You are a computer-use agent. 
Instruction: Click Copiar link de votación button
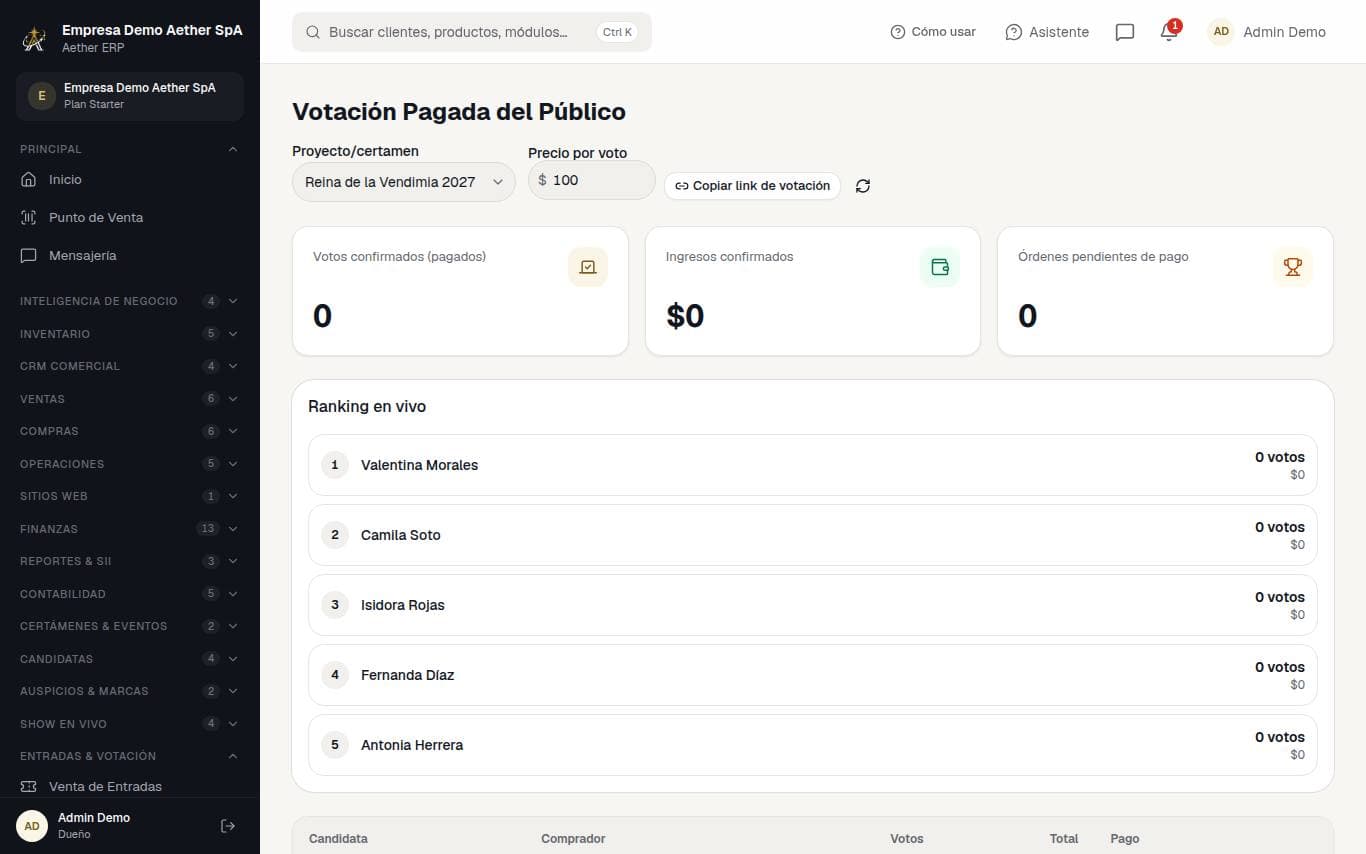(752, 186)
